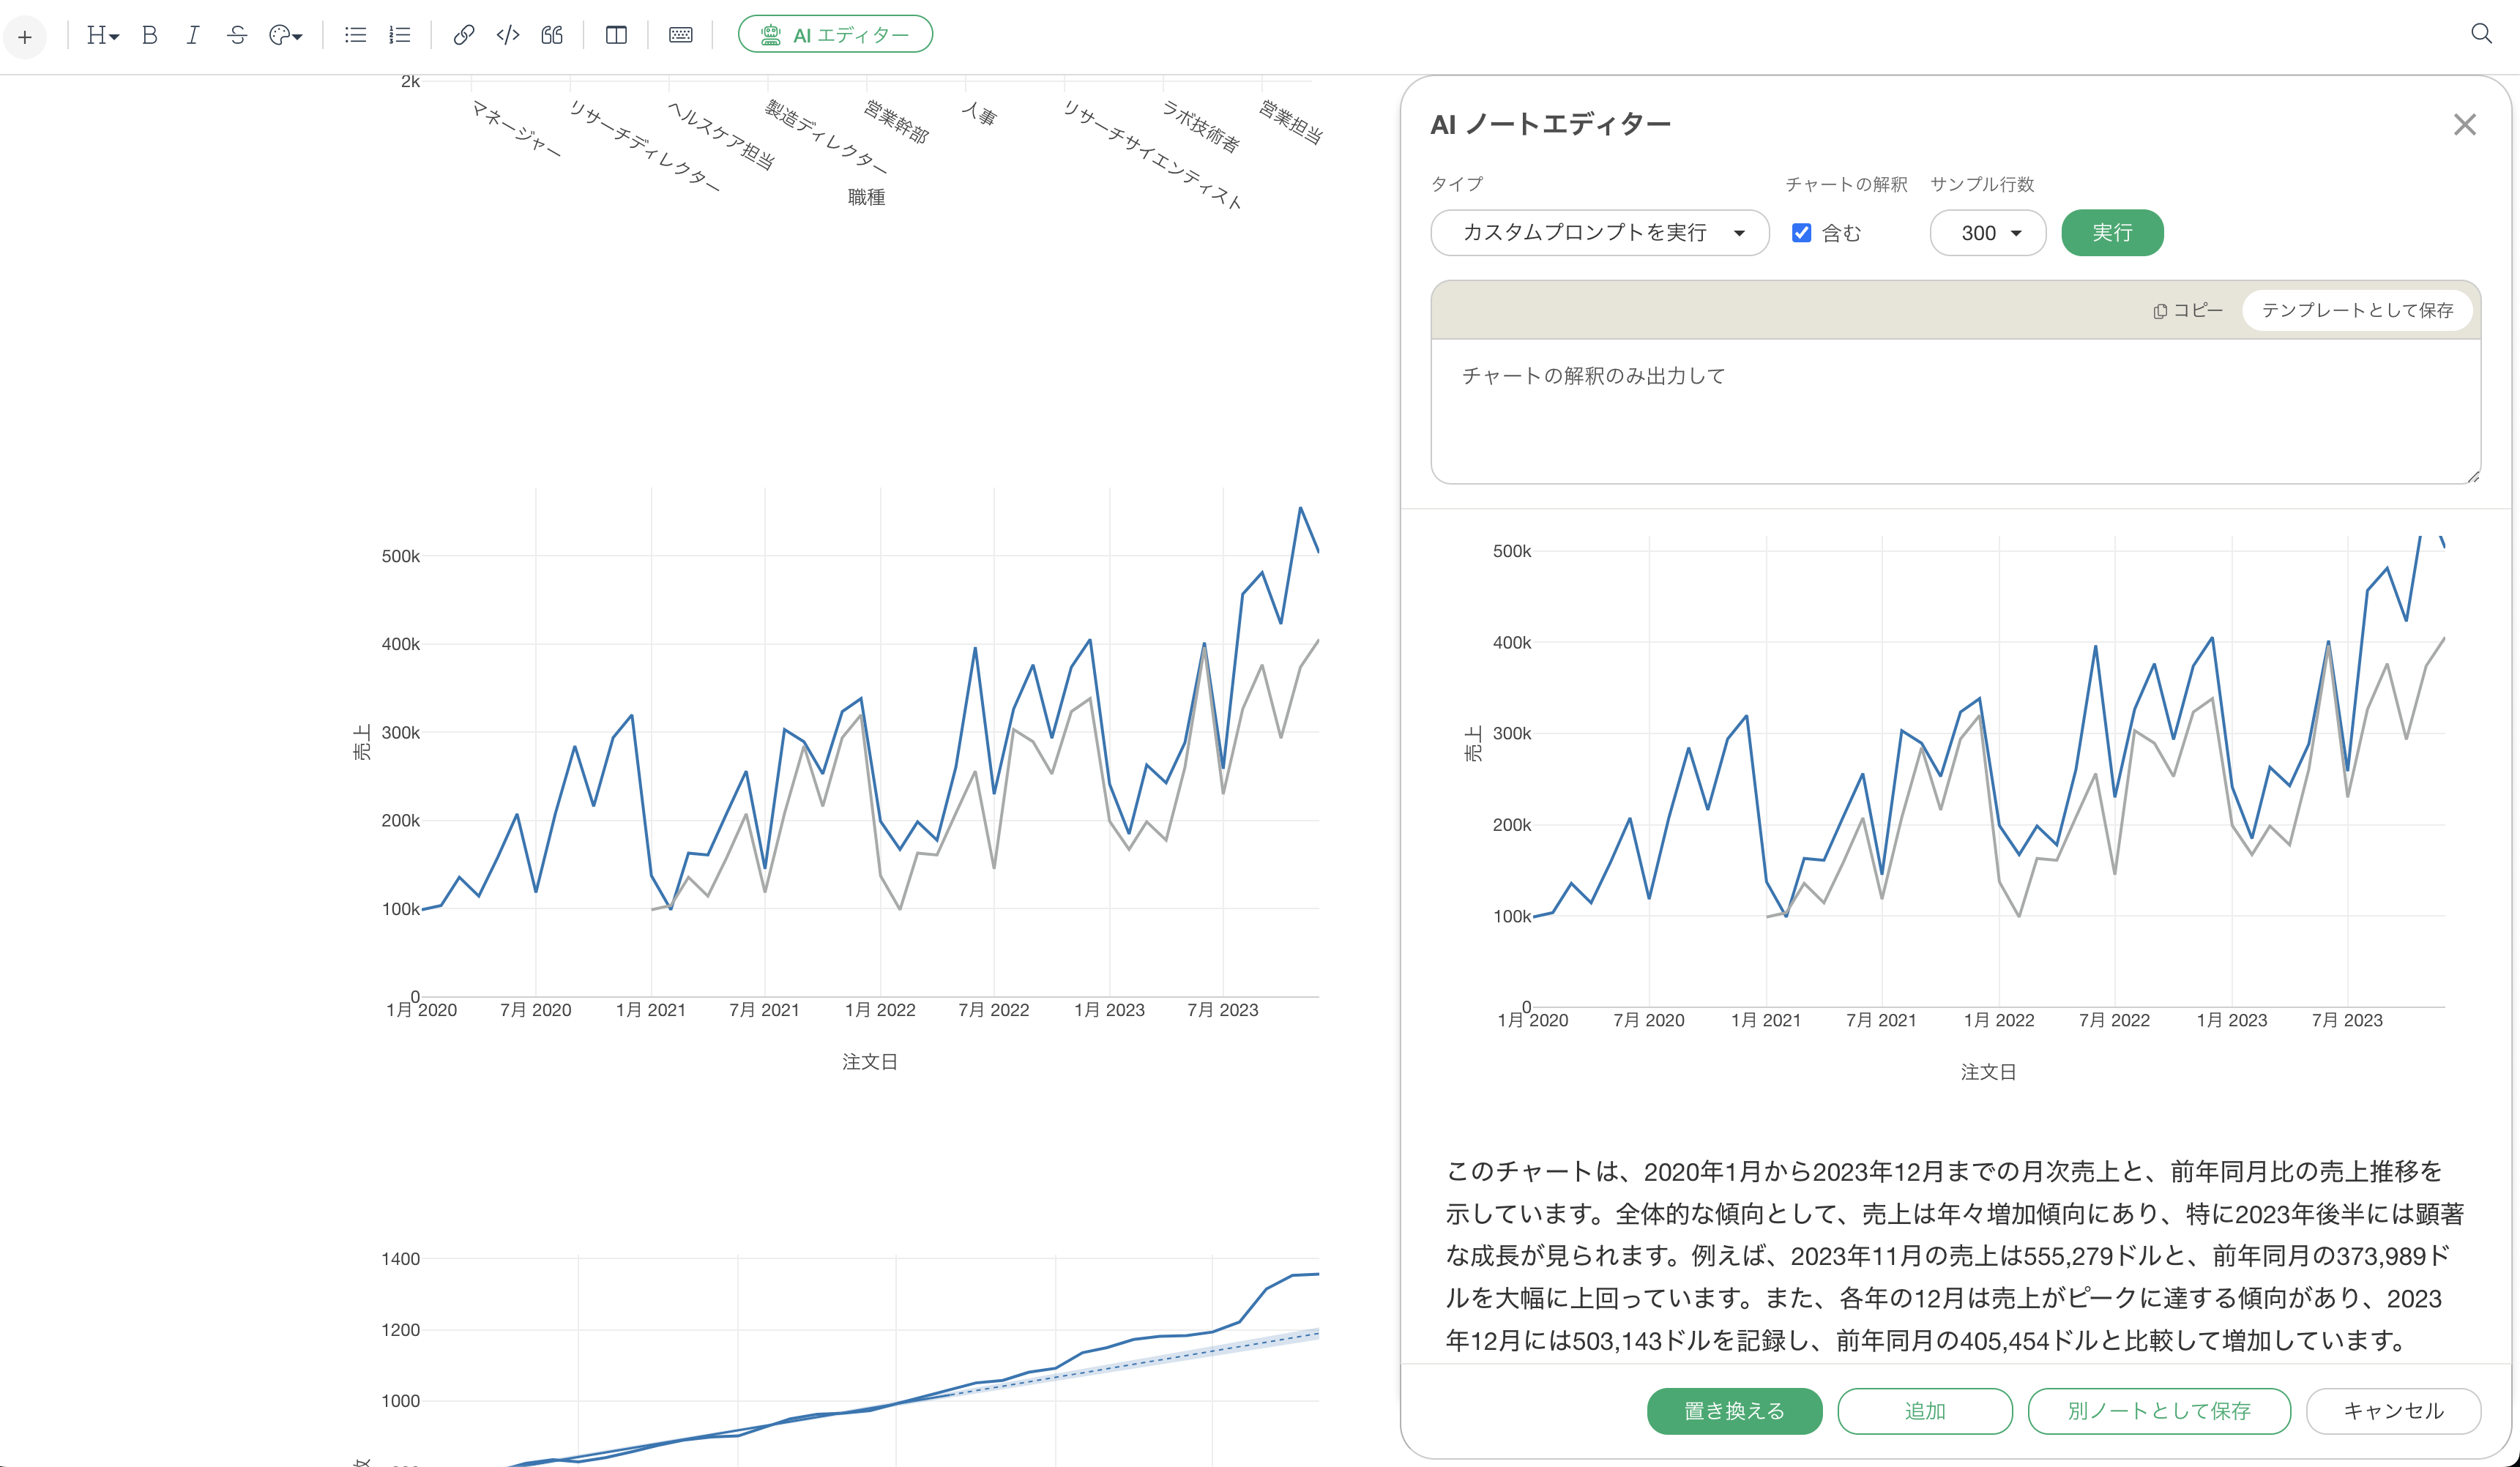Click the plus add-block icon
This screenshot has height=1467, width=2520.
[25, 37]
